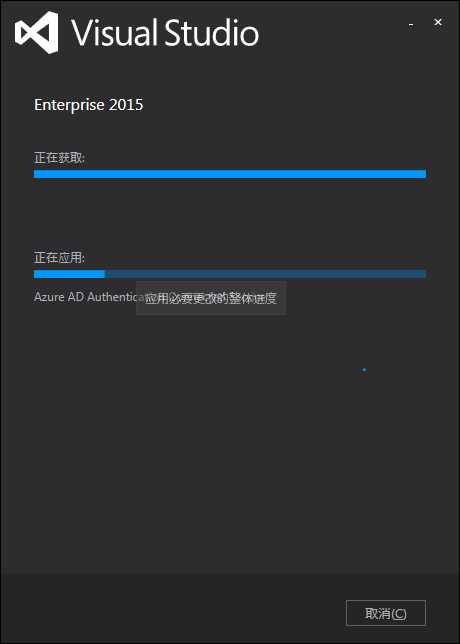This screenshot has width=460, height=644.
Task: Click the word Visual in the header
Action: (116, 33)
